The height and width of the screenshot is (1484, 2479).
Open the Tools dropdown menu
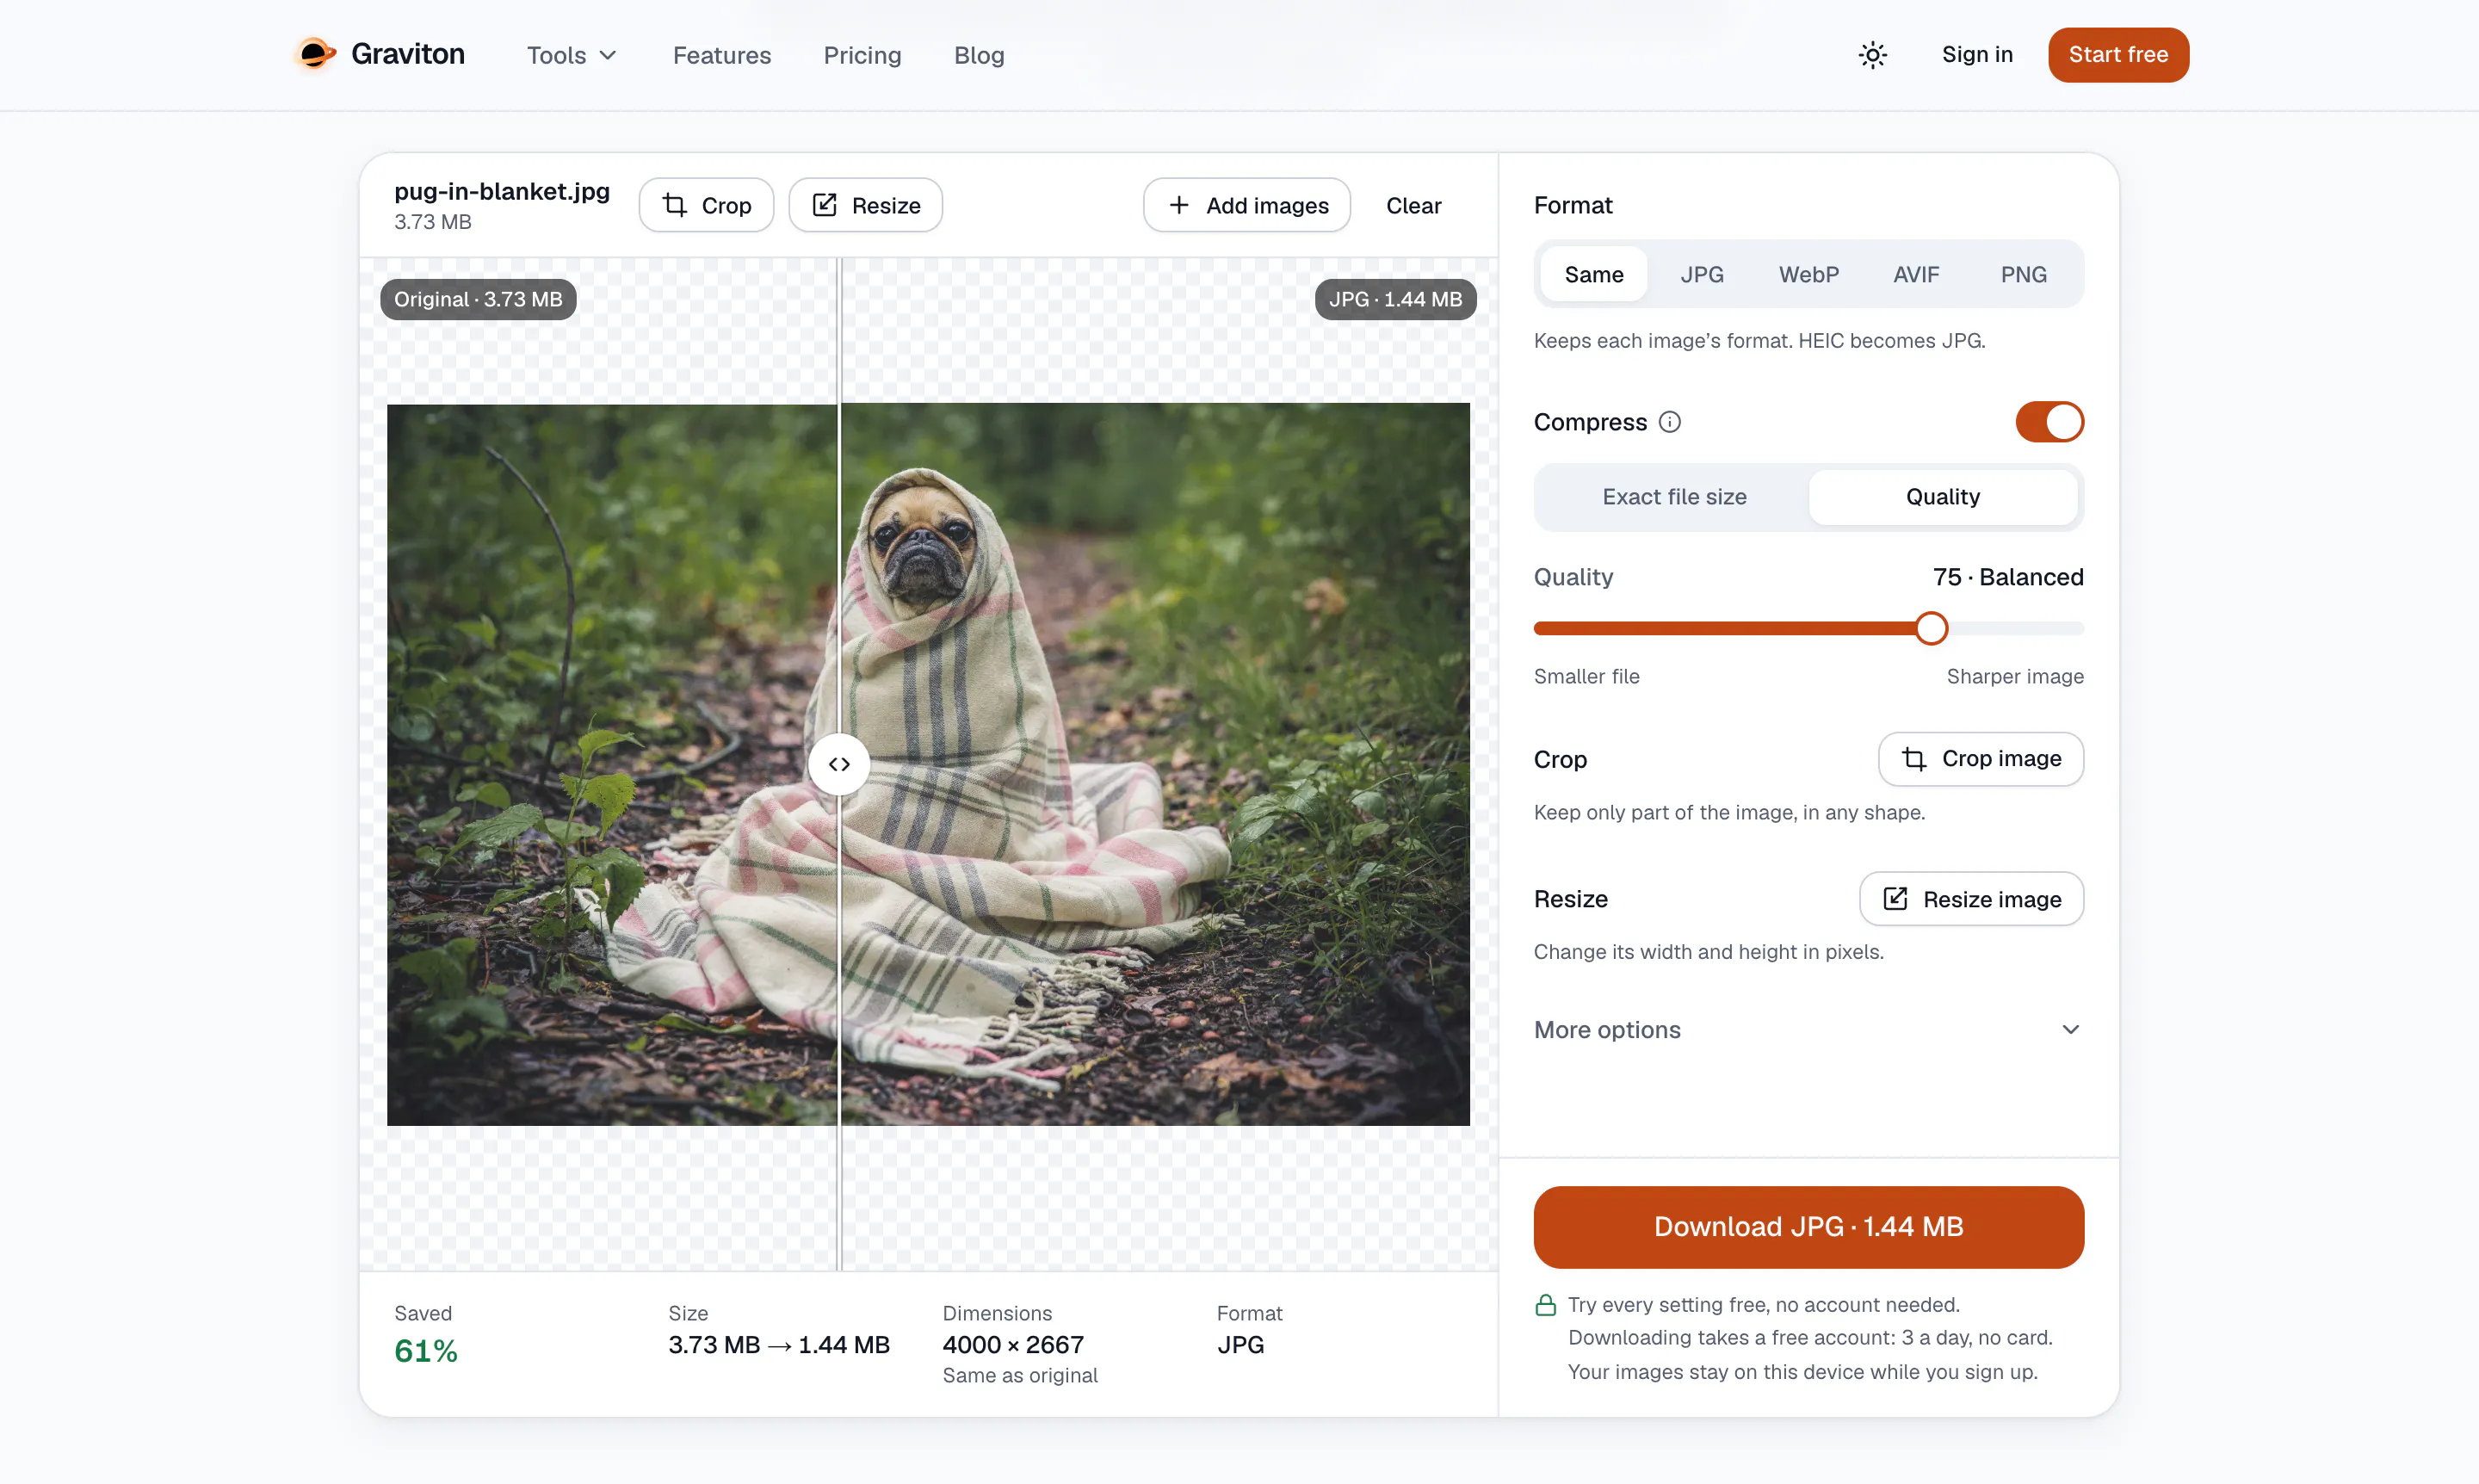click(571, 55)
